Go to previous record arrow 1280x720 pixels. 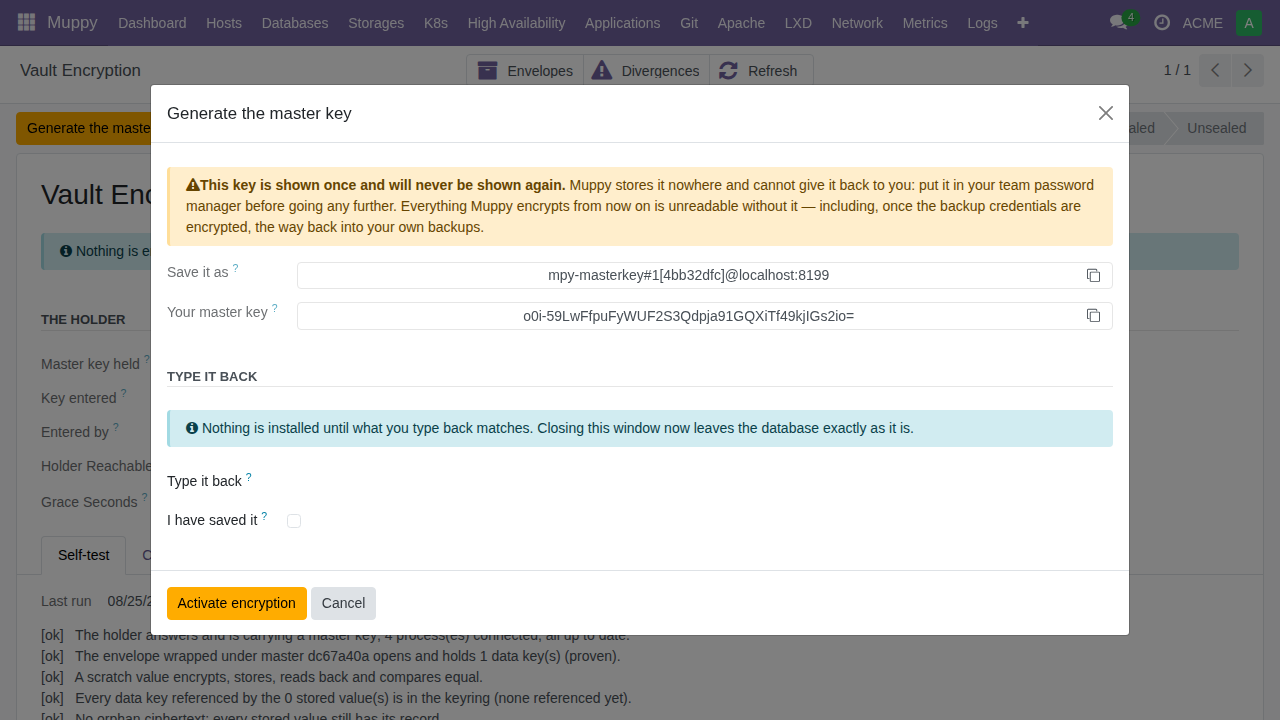[1215, 70]
